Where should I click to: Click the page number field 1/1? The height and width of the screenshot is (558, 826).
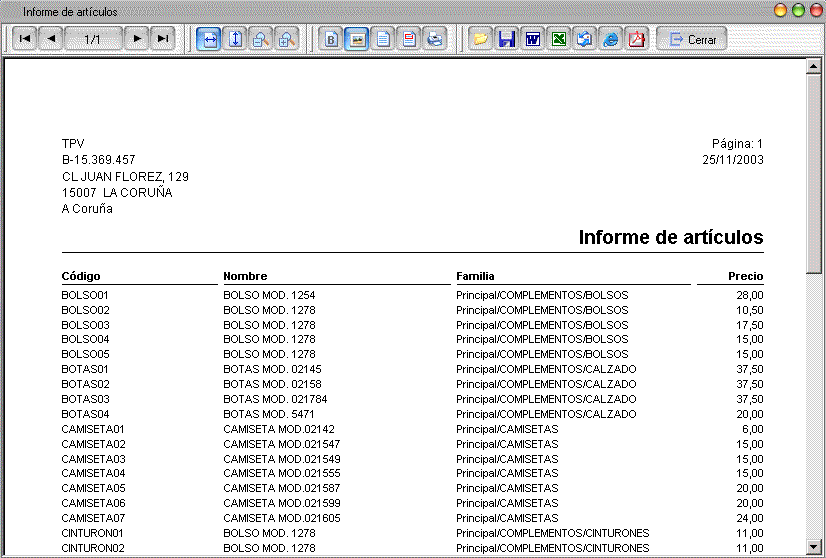coord(93,39)
